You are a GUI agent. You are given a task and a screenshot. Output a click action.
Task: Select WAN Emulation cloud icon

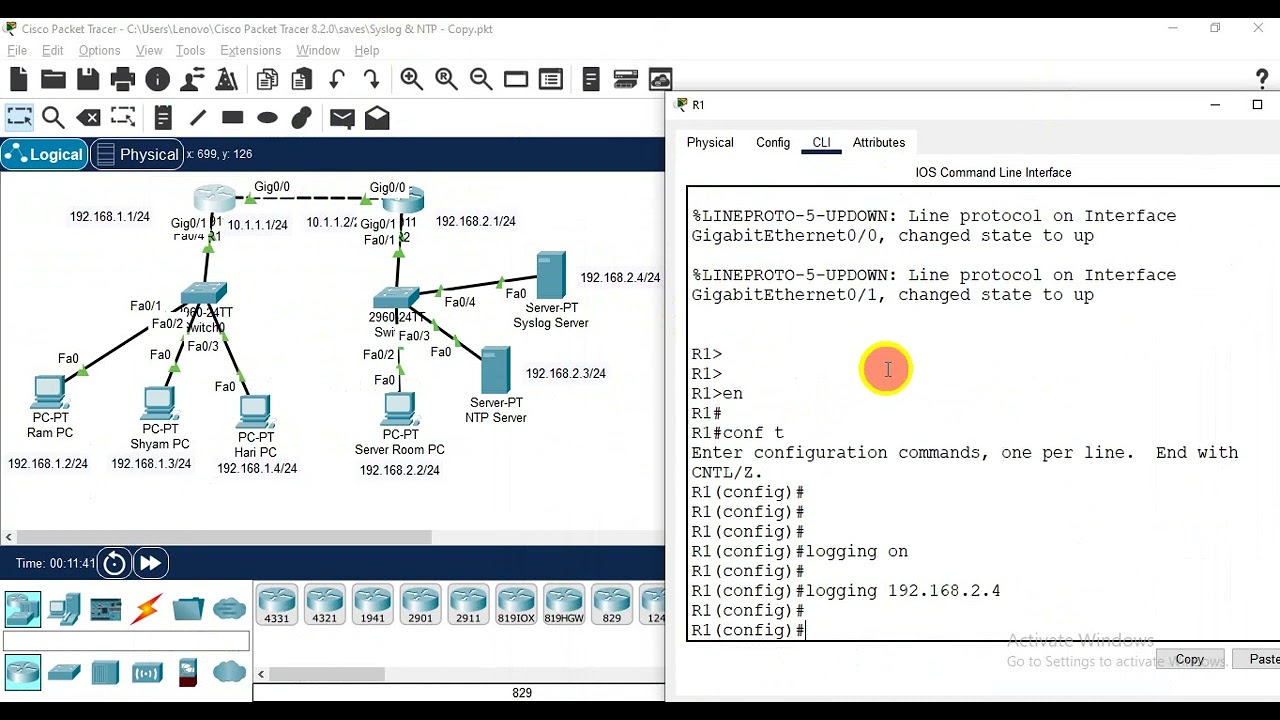pos(229,672)
